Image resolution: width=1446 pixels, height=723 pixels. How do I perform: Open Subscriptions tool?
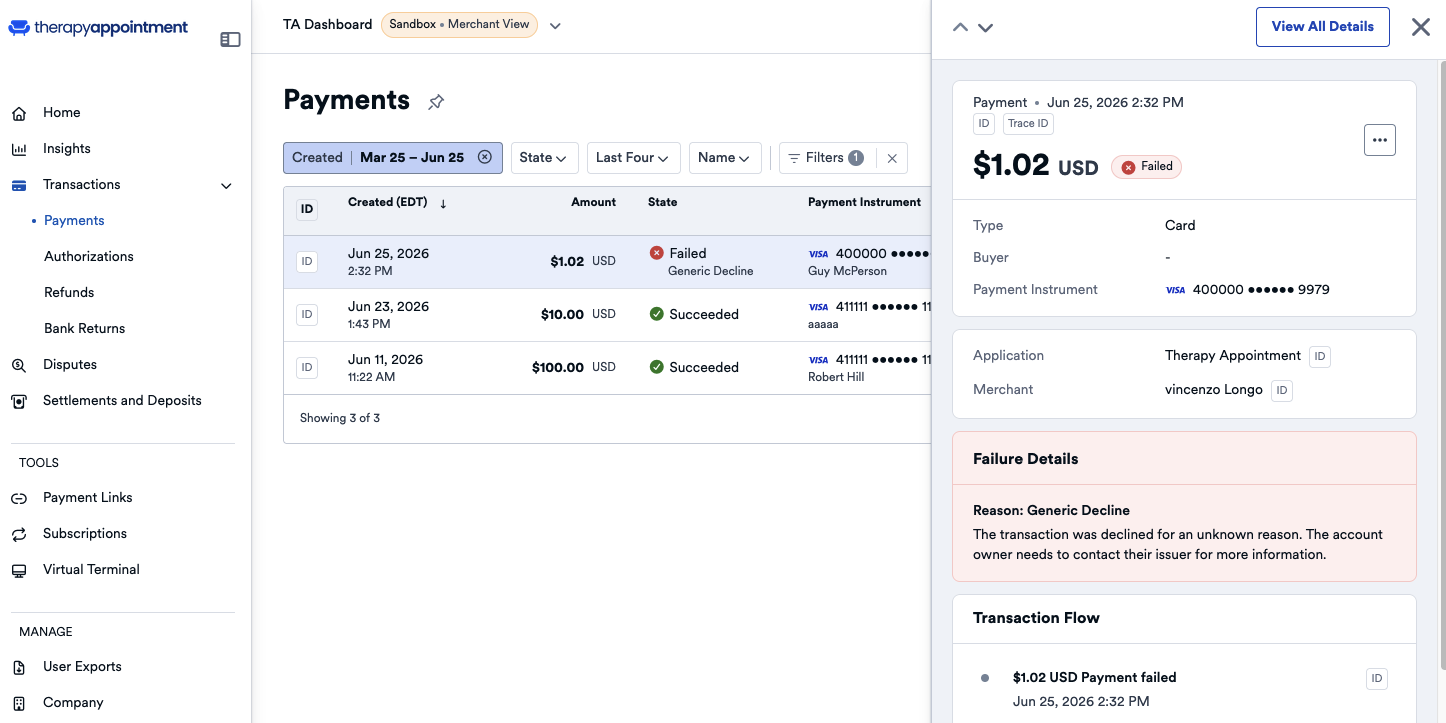pyautogui.click(x=85, y=534)
